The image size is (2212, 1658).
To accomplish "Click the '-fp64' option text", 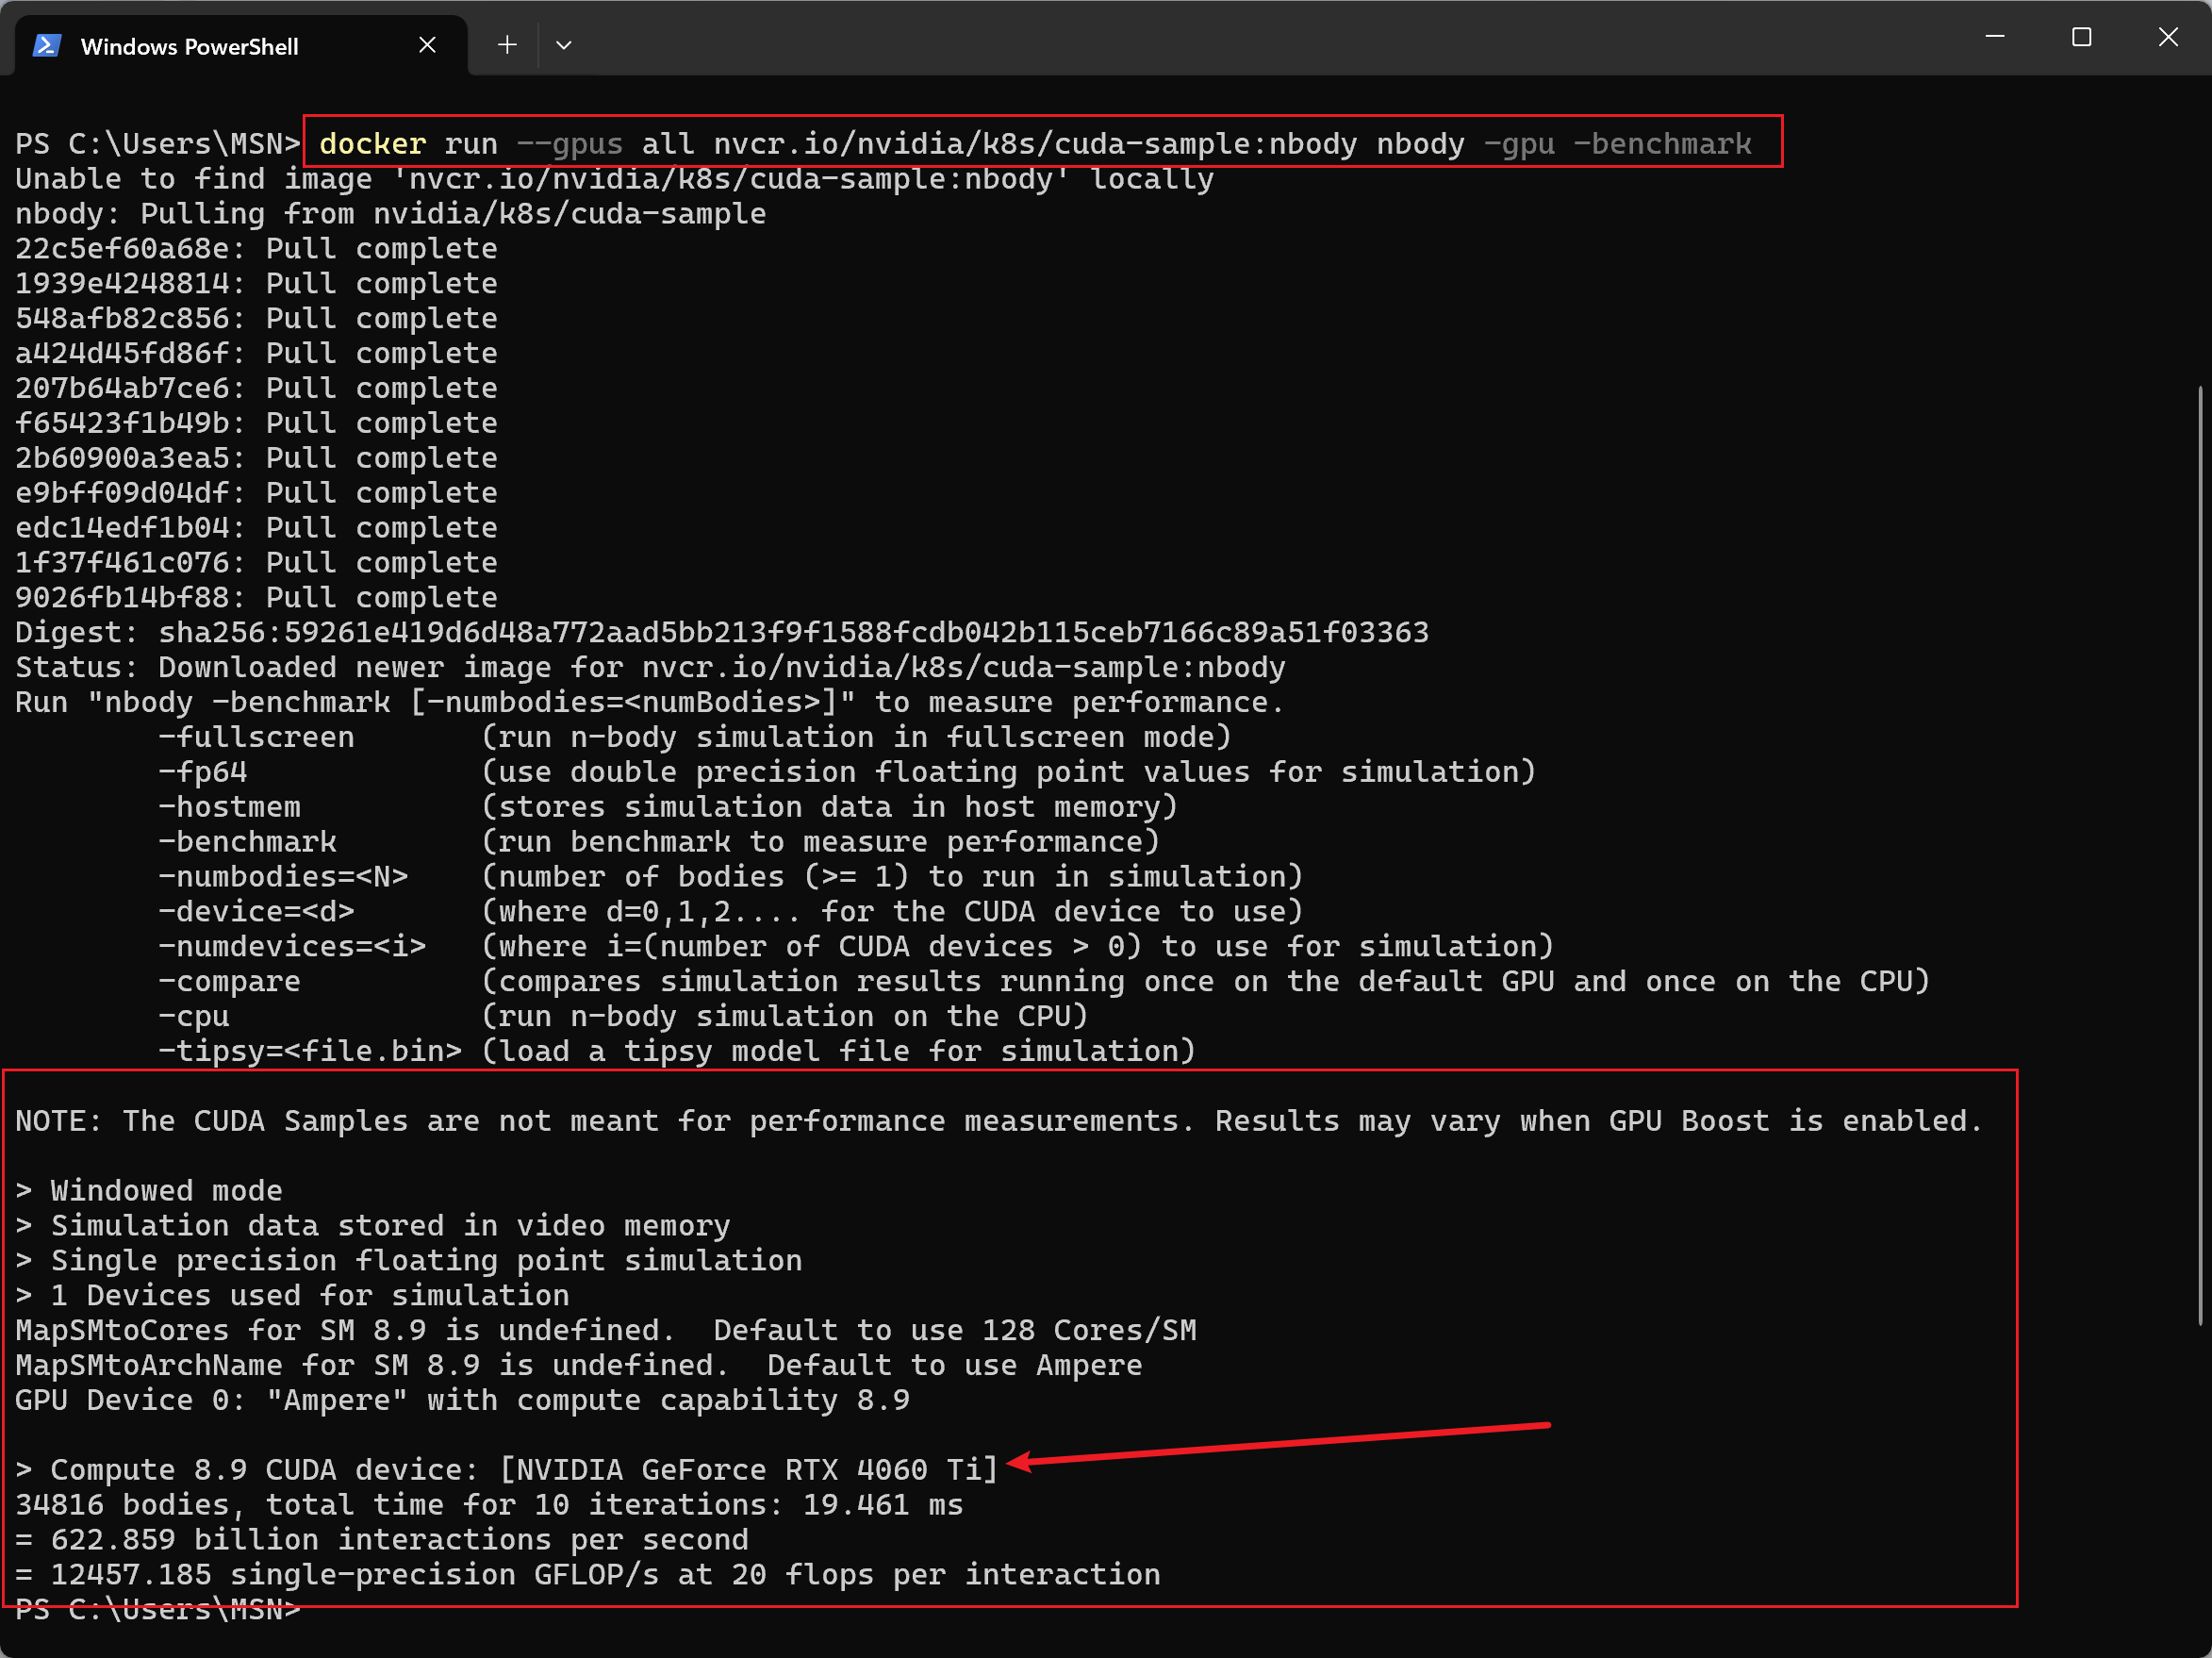I will coord(203,772).
